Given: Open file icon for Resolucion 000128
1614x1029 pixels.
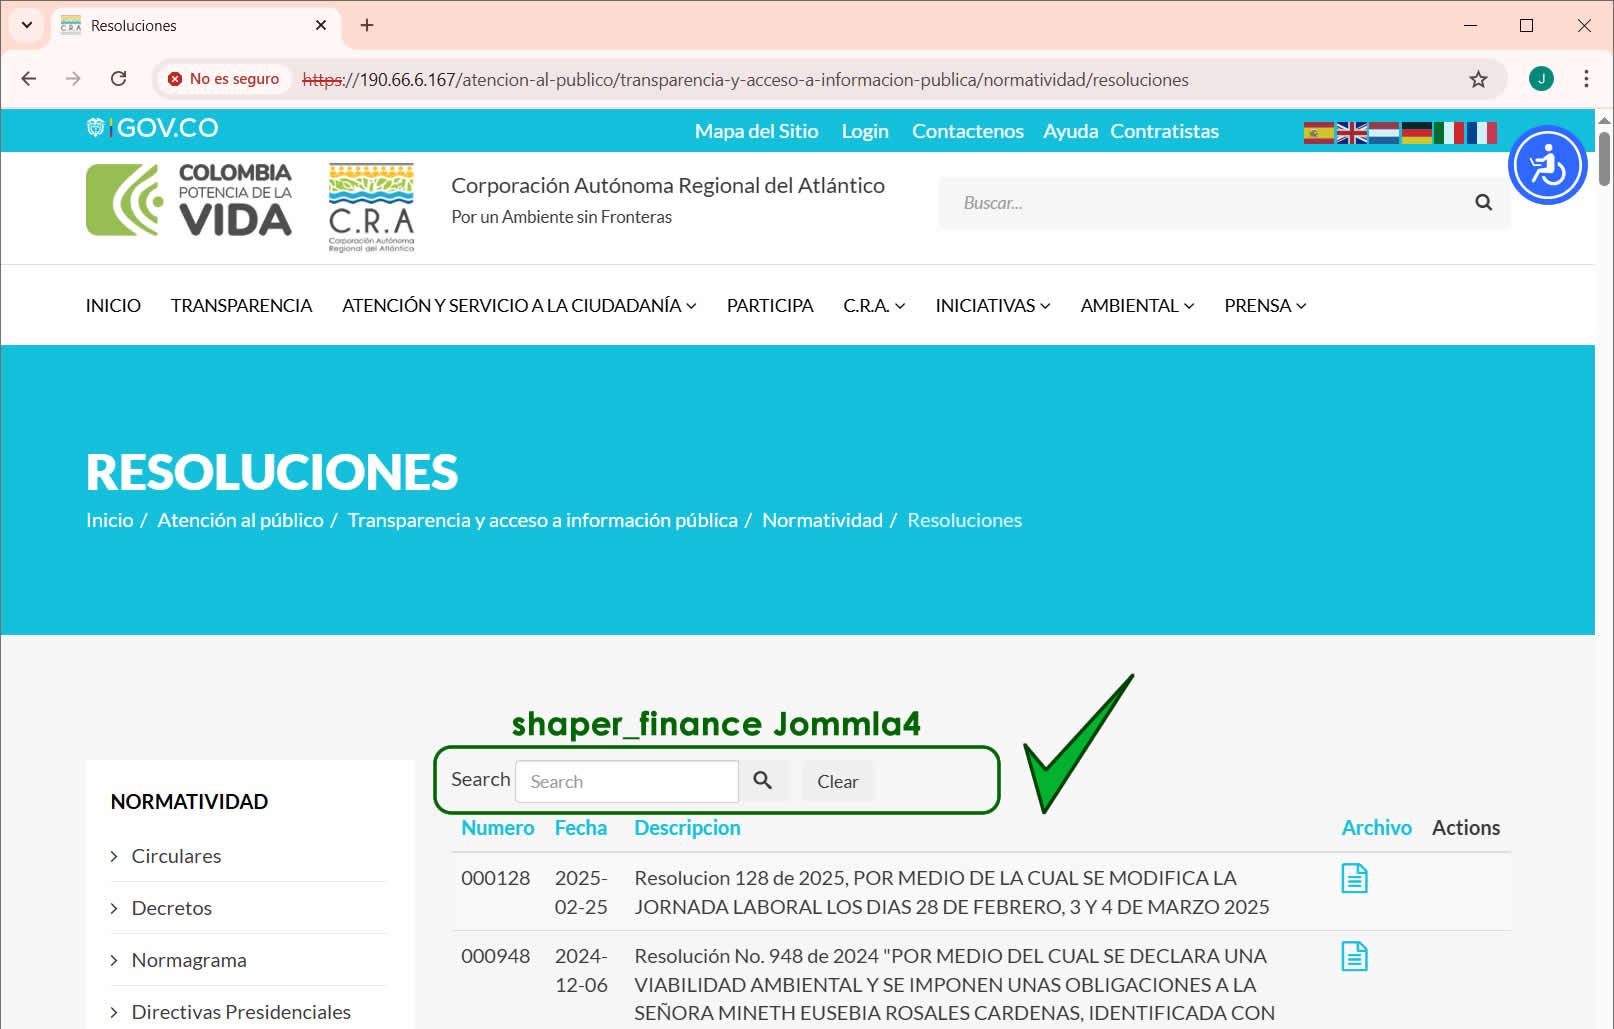Looking at the screenshot, I should (x=1354, y=878).
